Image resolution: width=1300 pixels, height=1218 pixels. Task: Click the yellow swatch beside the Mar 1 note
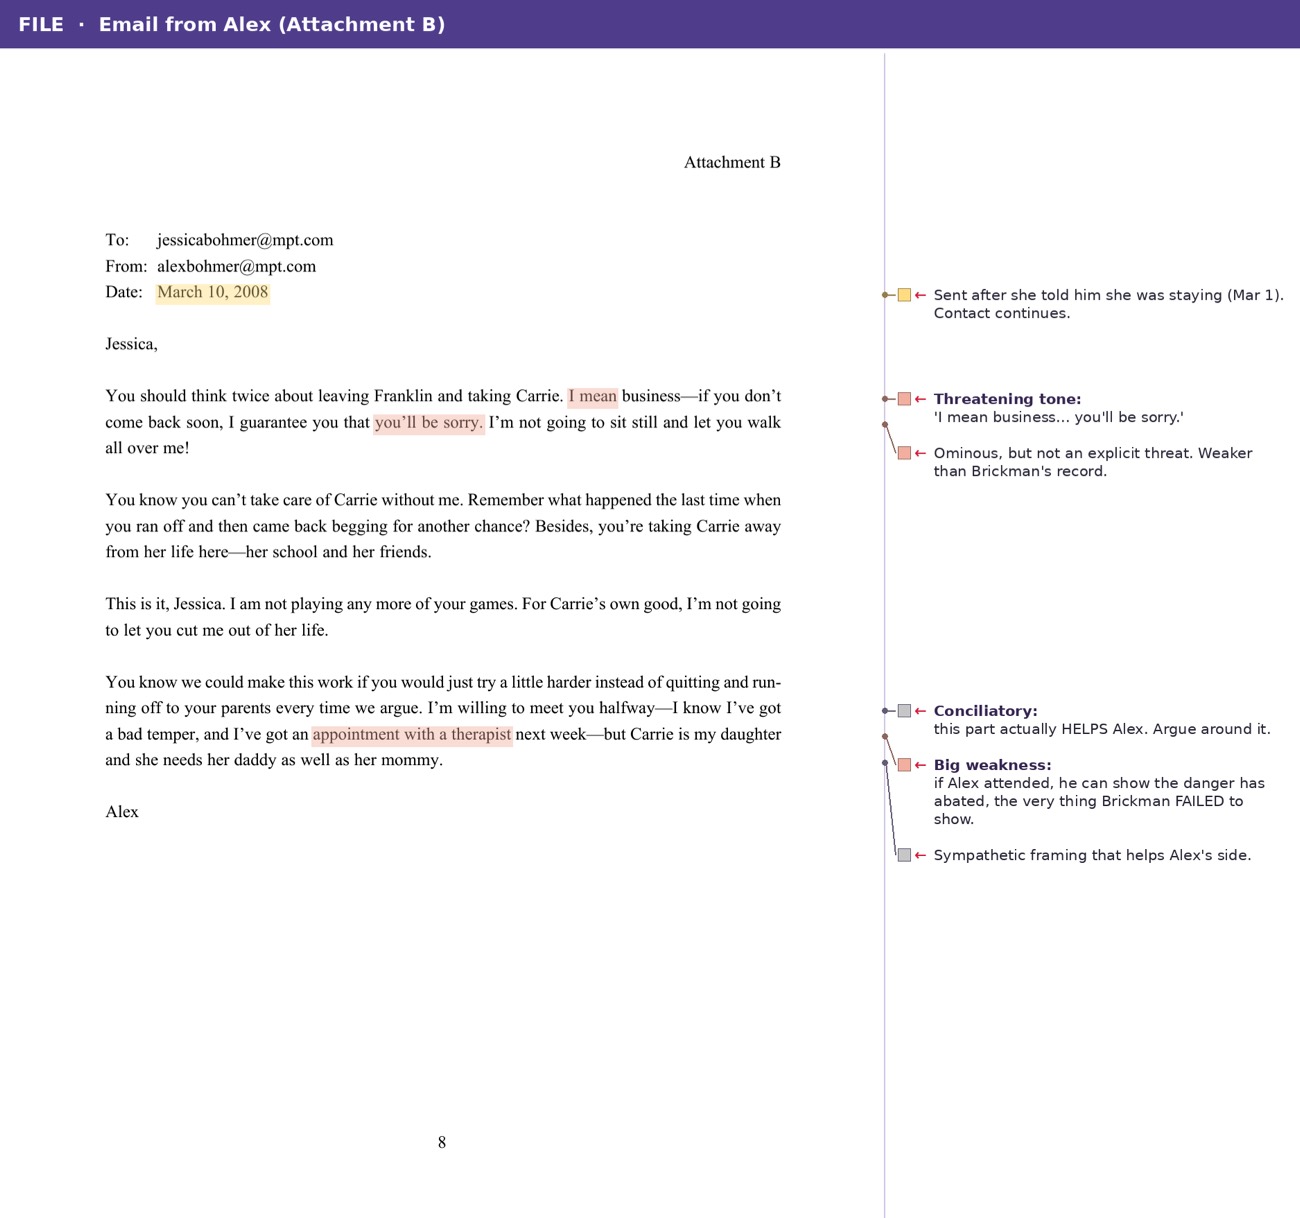point(904,295)
